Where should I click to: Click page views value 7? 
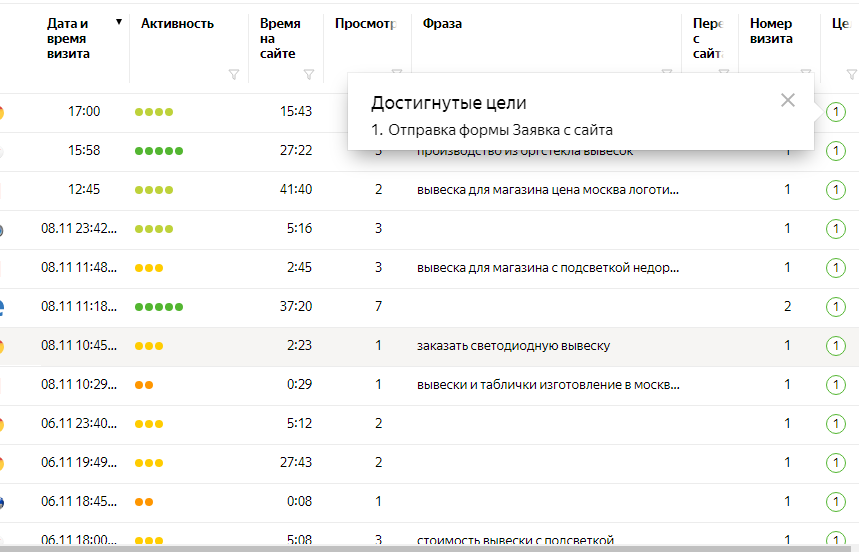(379, 306)
